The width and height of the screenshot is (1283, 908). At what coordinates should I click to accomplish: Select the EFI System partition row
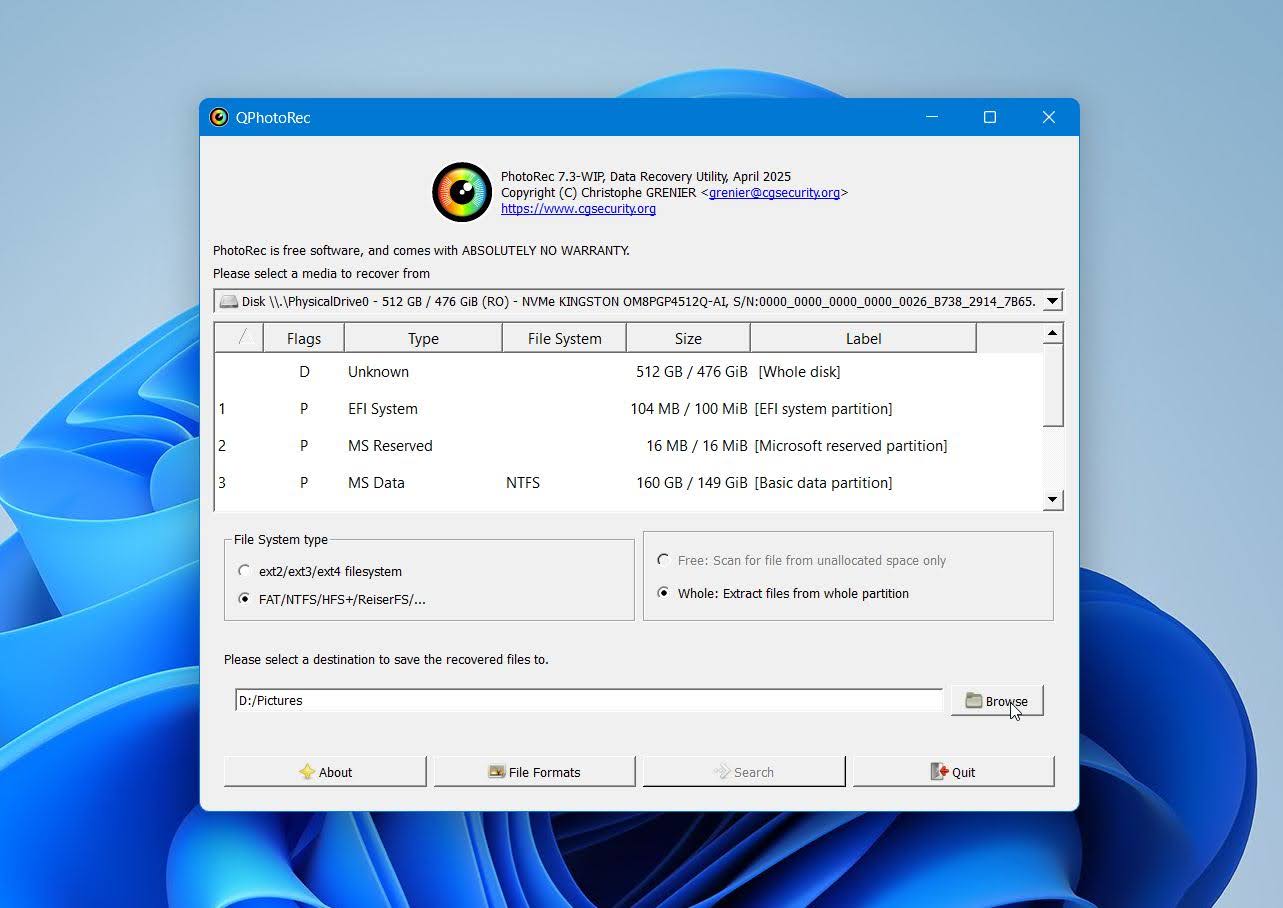[x=500, y=408]
